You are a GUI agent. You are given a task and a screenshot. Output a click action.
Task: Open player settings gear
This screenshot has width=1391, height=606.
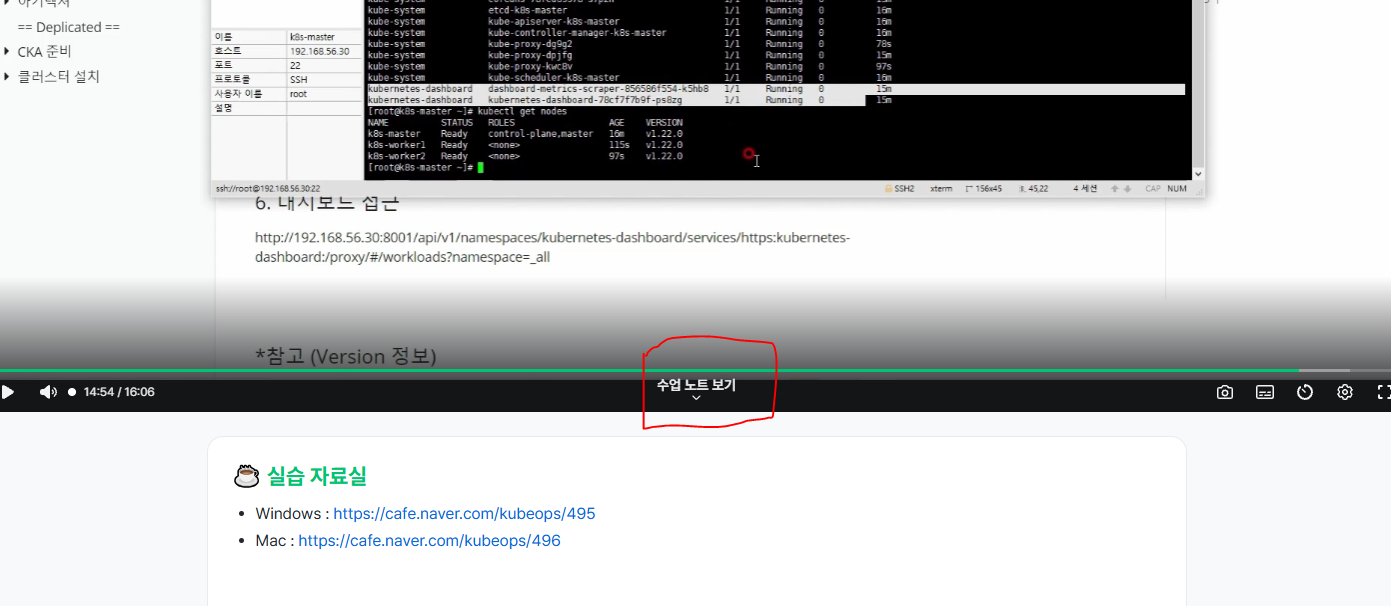[x=1345, y=392]
